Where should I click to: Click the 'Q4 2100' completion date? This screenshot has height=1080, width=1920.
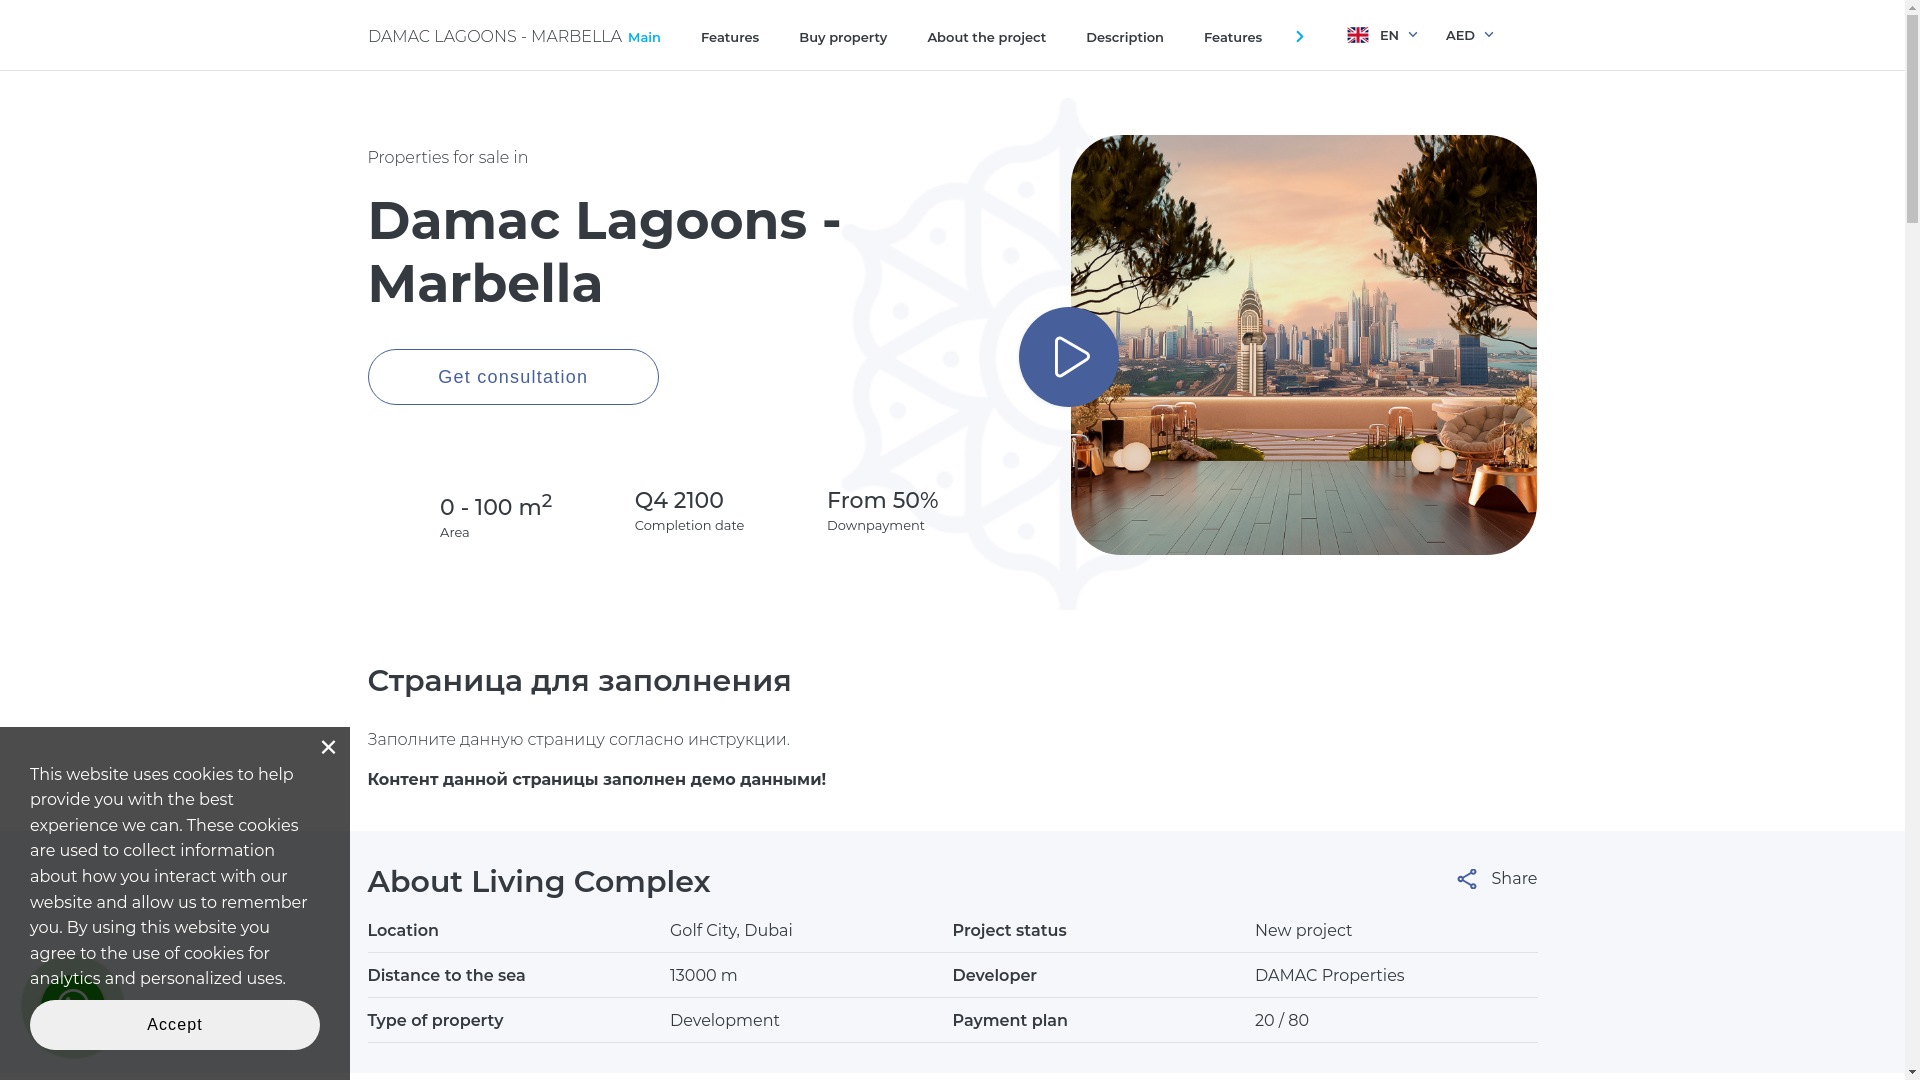pyautogui.click(x=678, y=500)
